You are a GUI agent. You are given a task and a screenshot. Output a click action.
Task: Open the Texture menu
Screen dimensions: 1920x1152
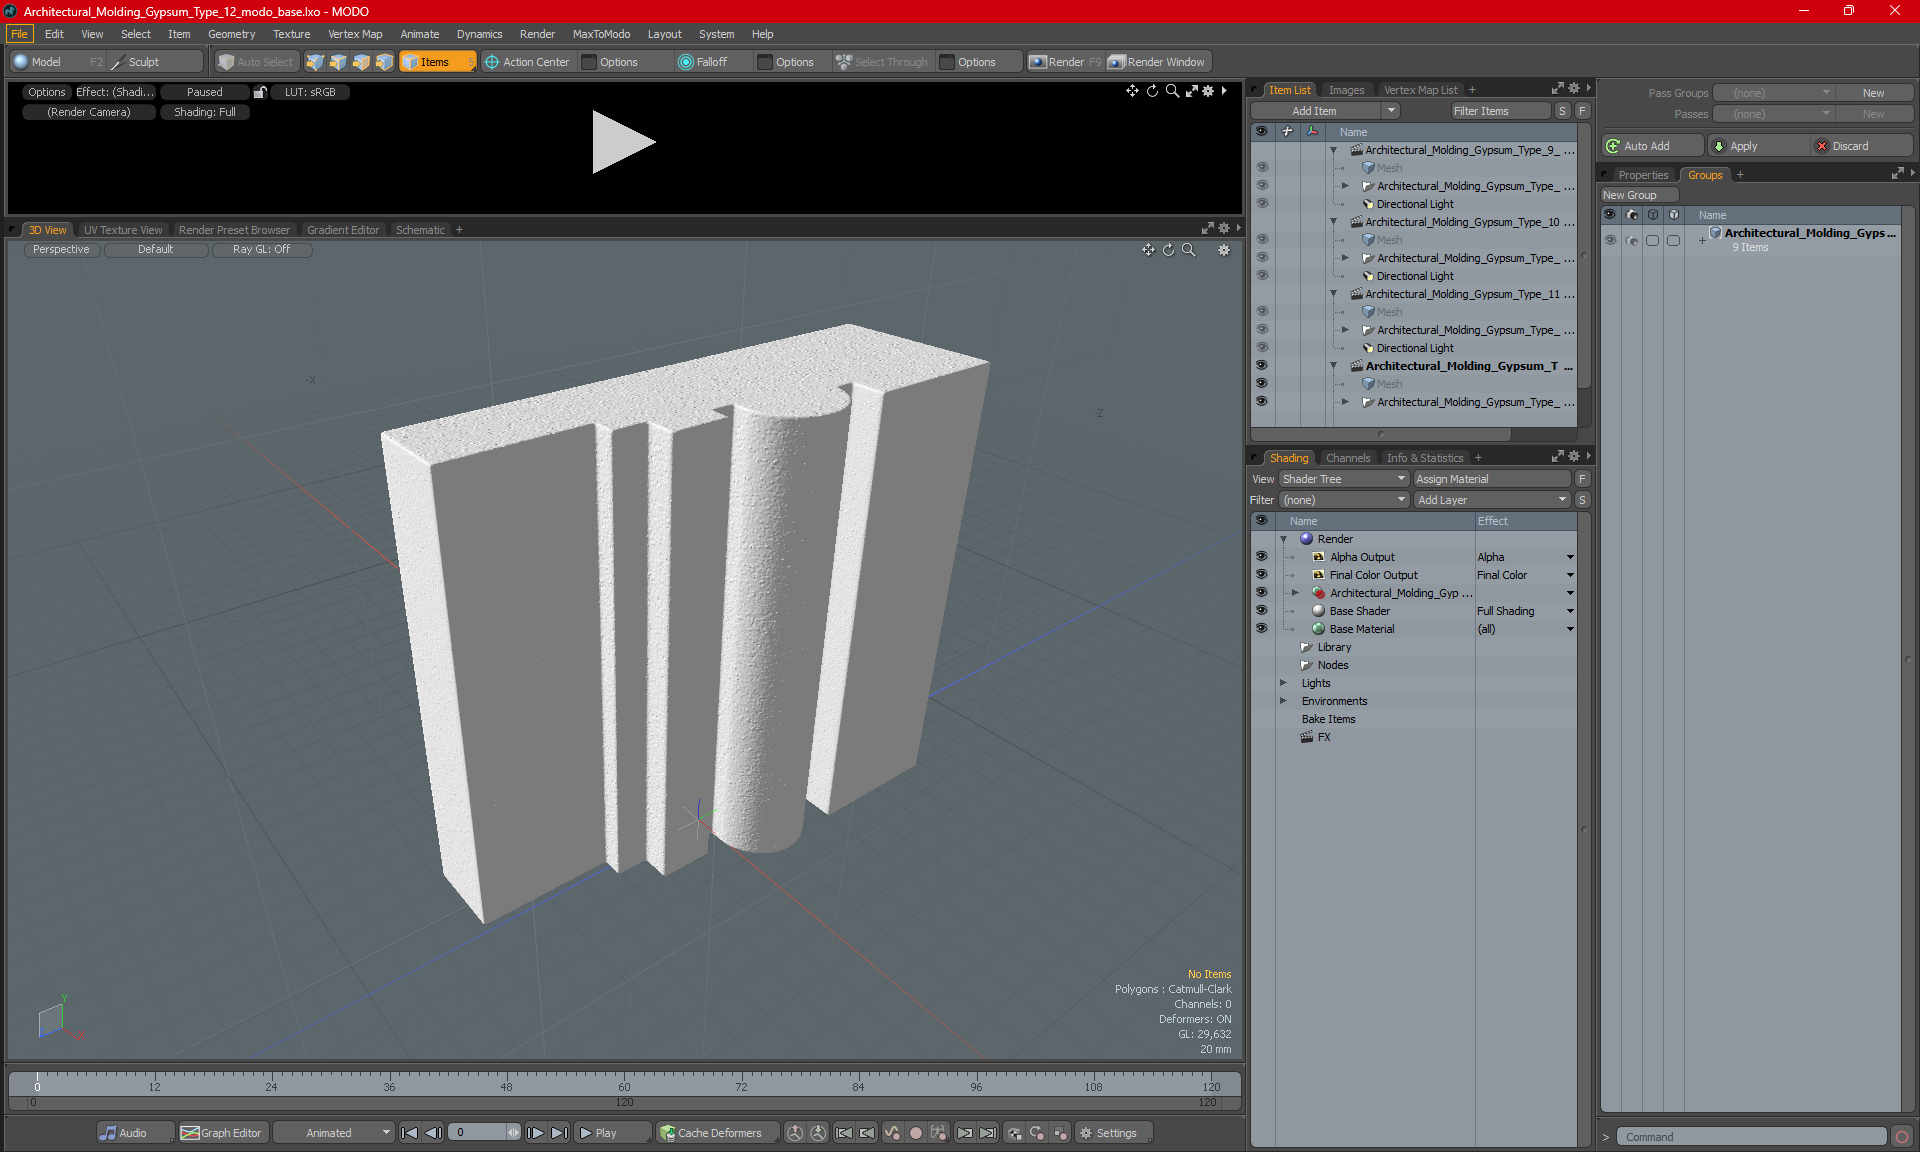tap(291, 34)
